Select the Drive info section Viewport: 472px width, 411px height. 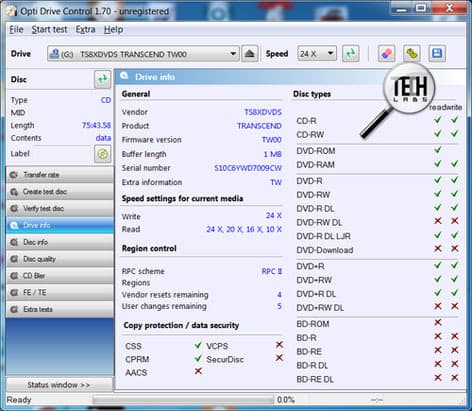click(60, 225)
